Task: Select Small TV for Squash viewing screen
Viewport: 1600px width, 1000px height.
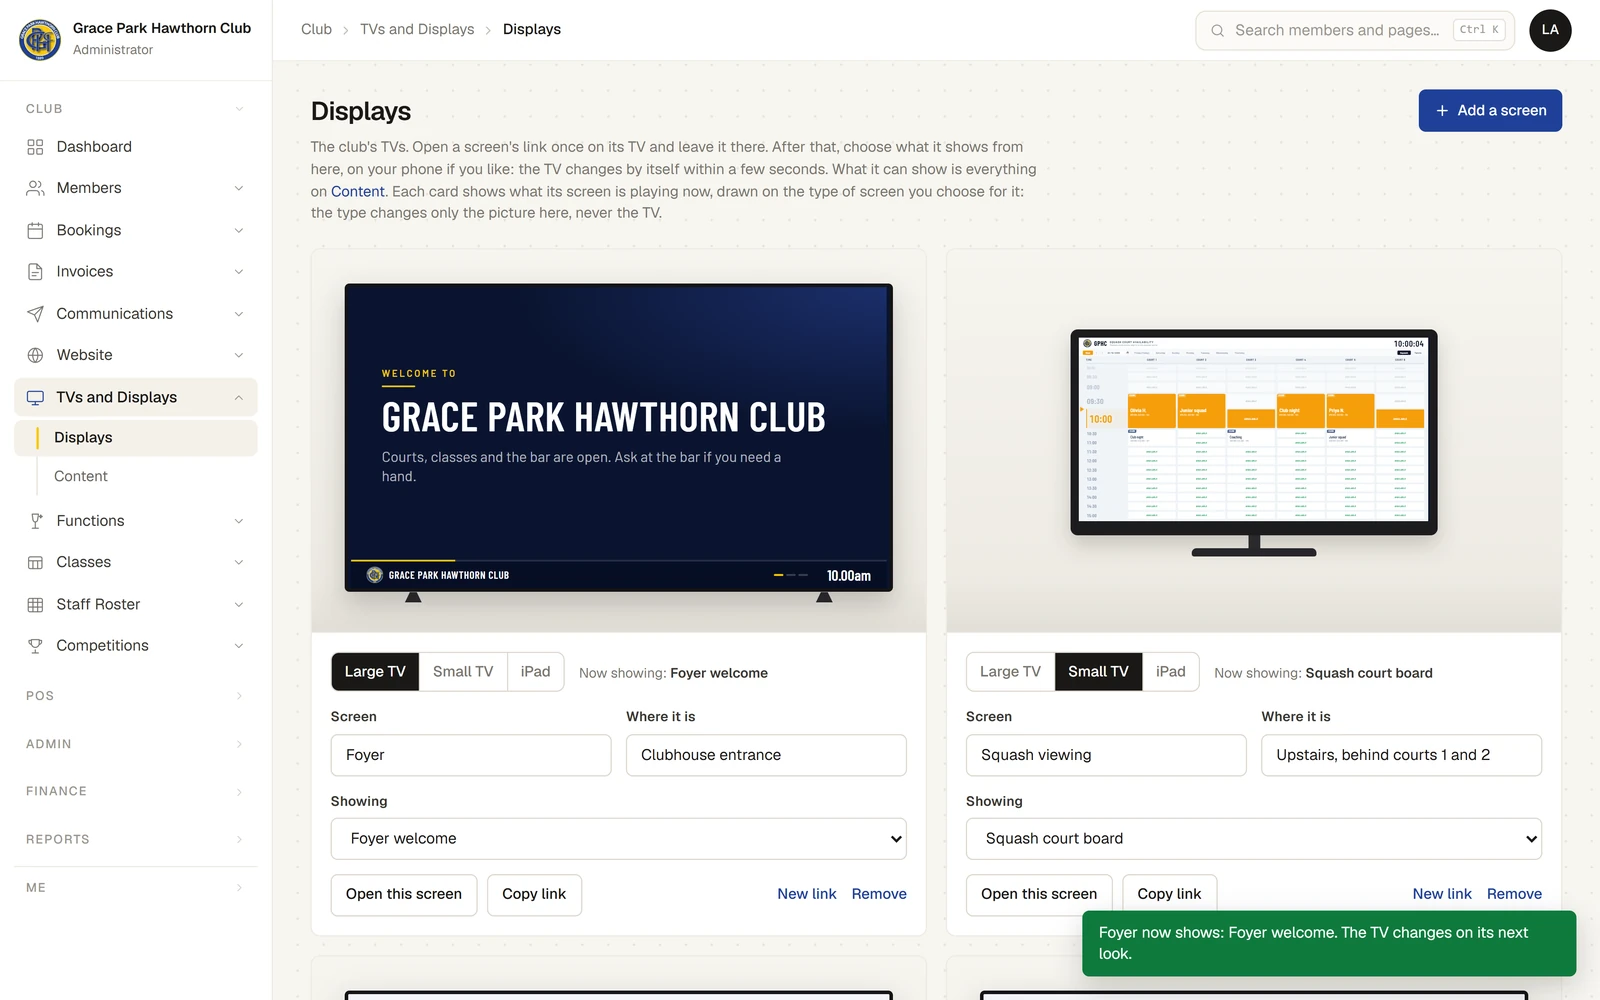Action: (x=1098, y=672)
